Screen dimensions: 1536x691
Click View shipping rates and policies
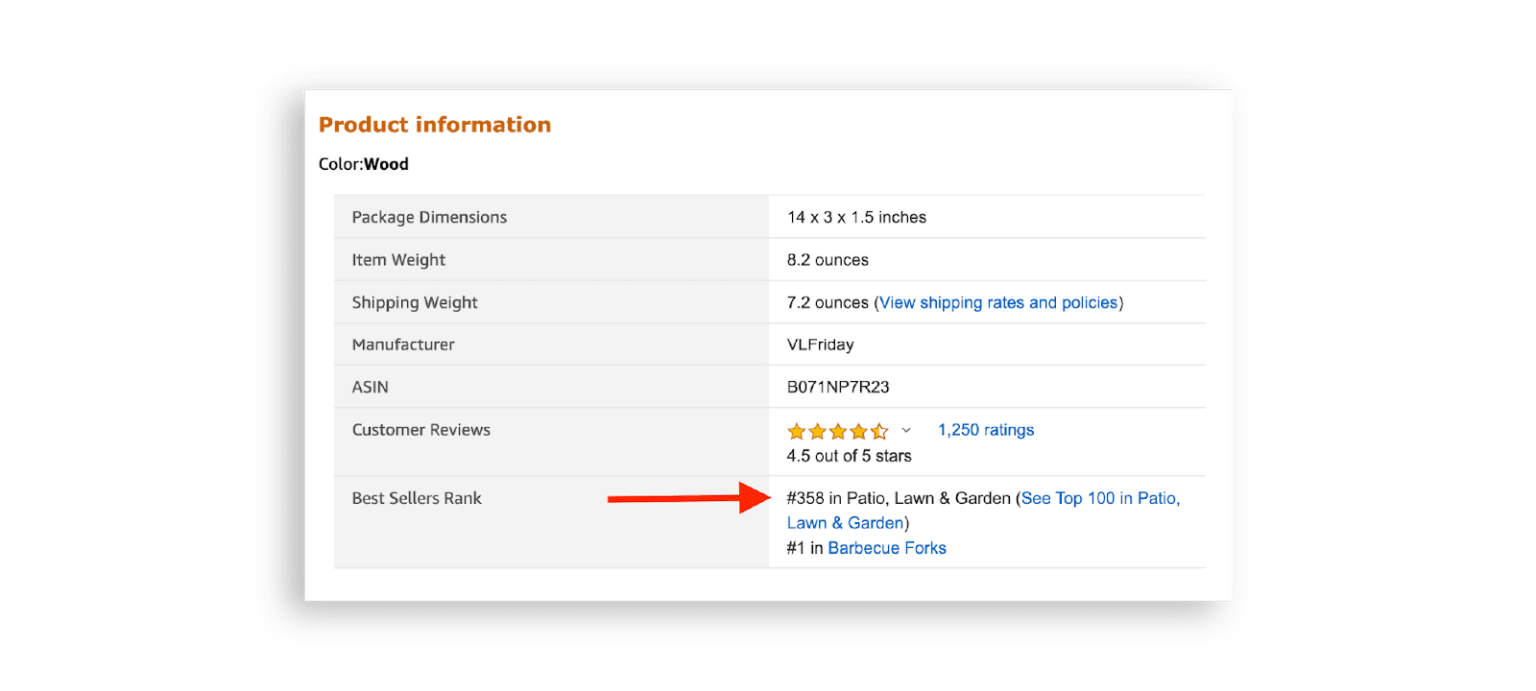(998, 302)
